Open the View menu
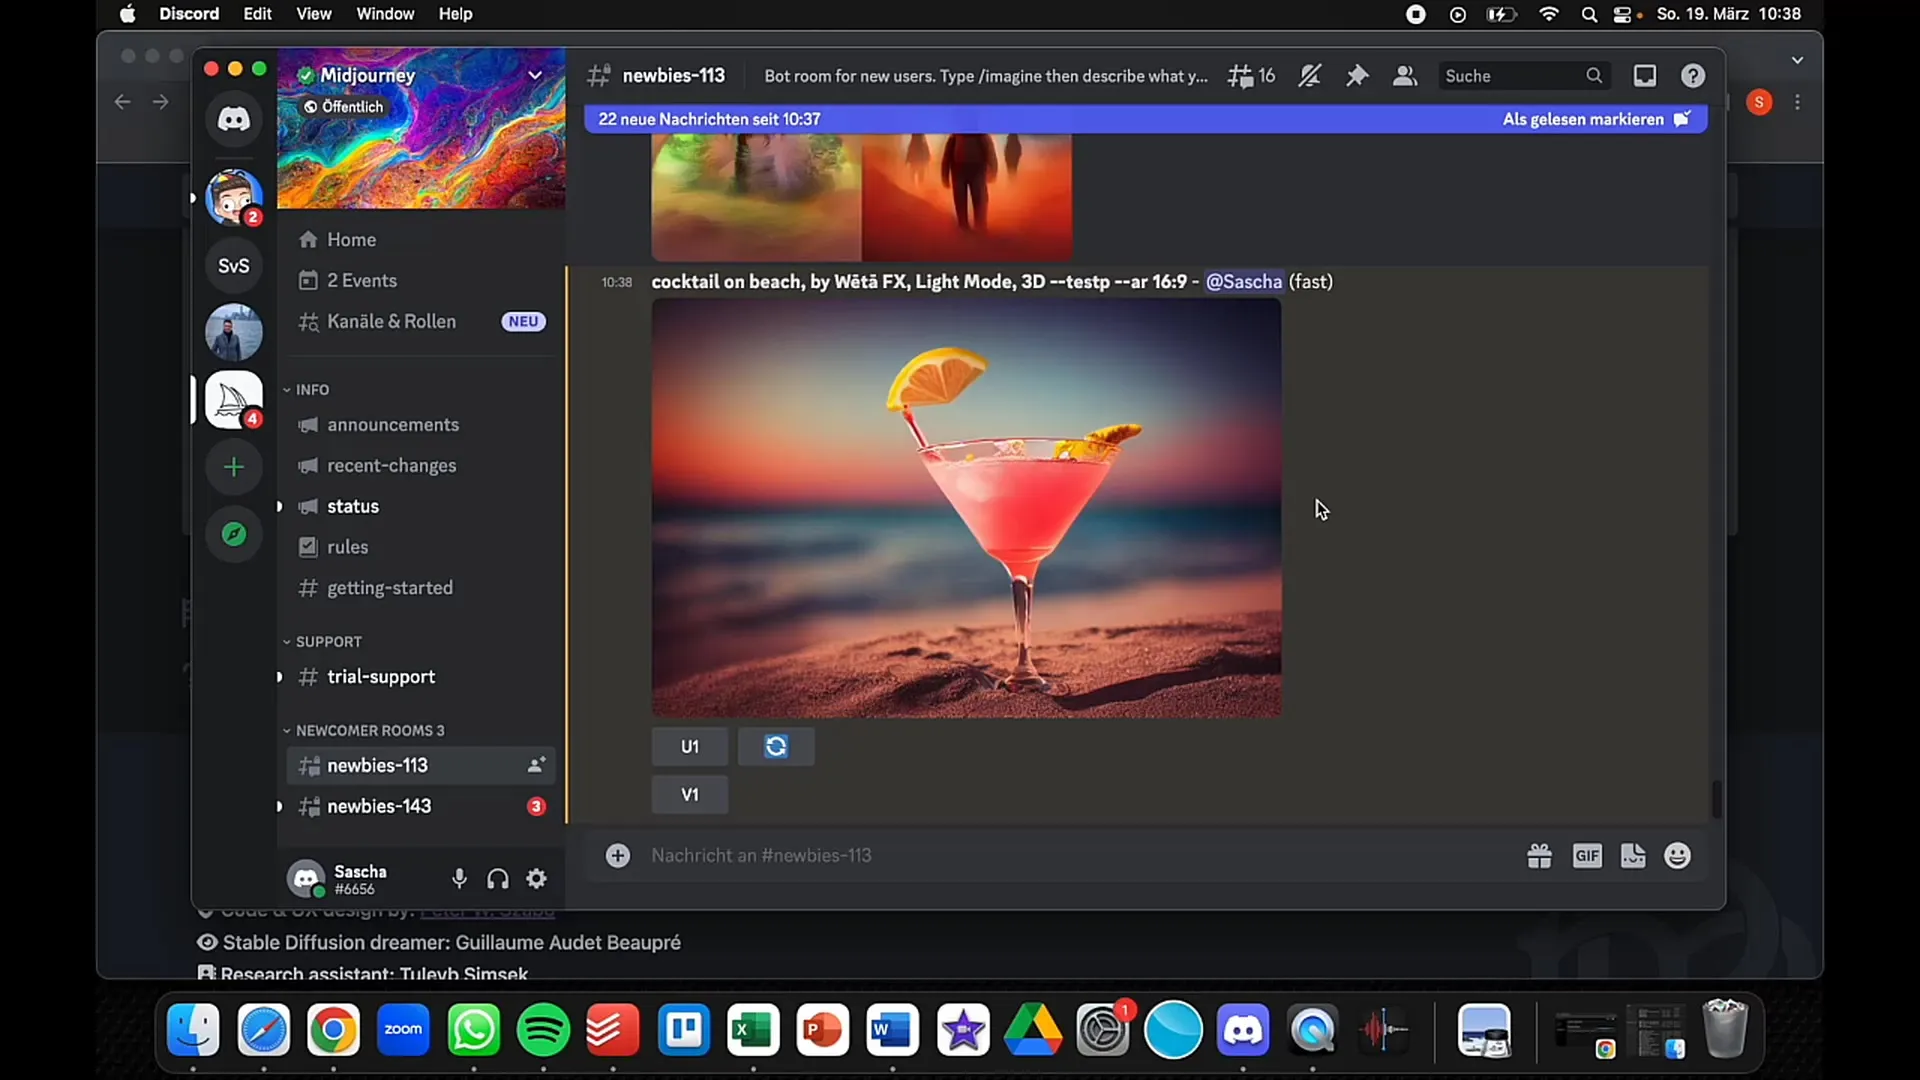This screenshot has height=1080, width=1920. coord(314,14)
